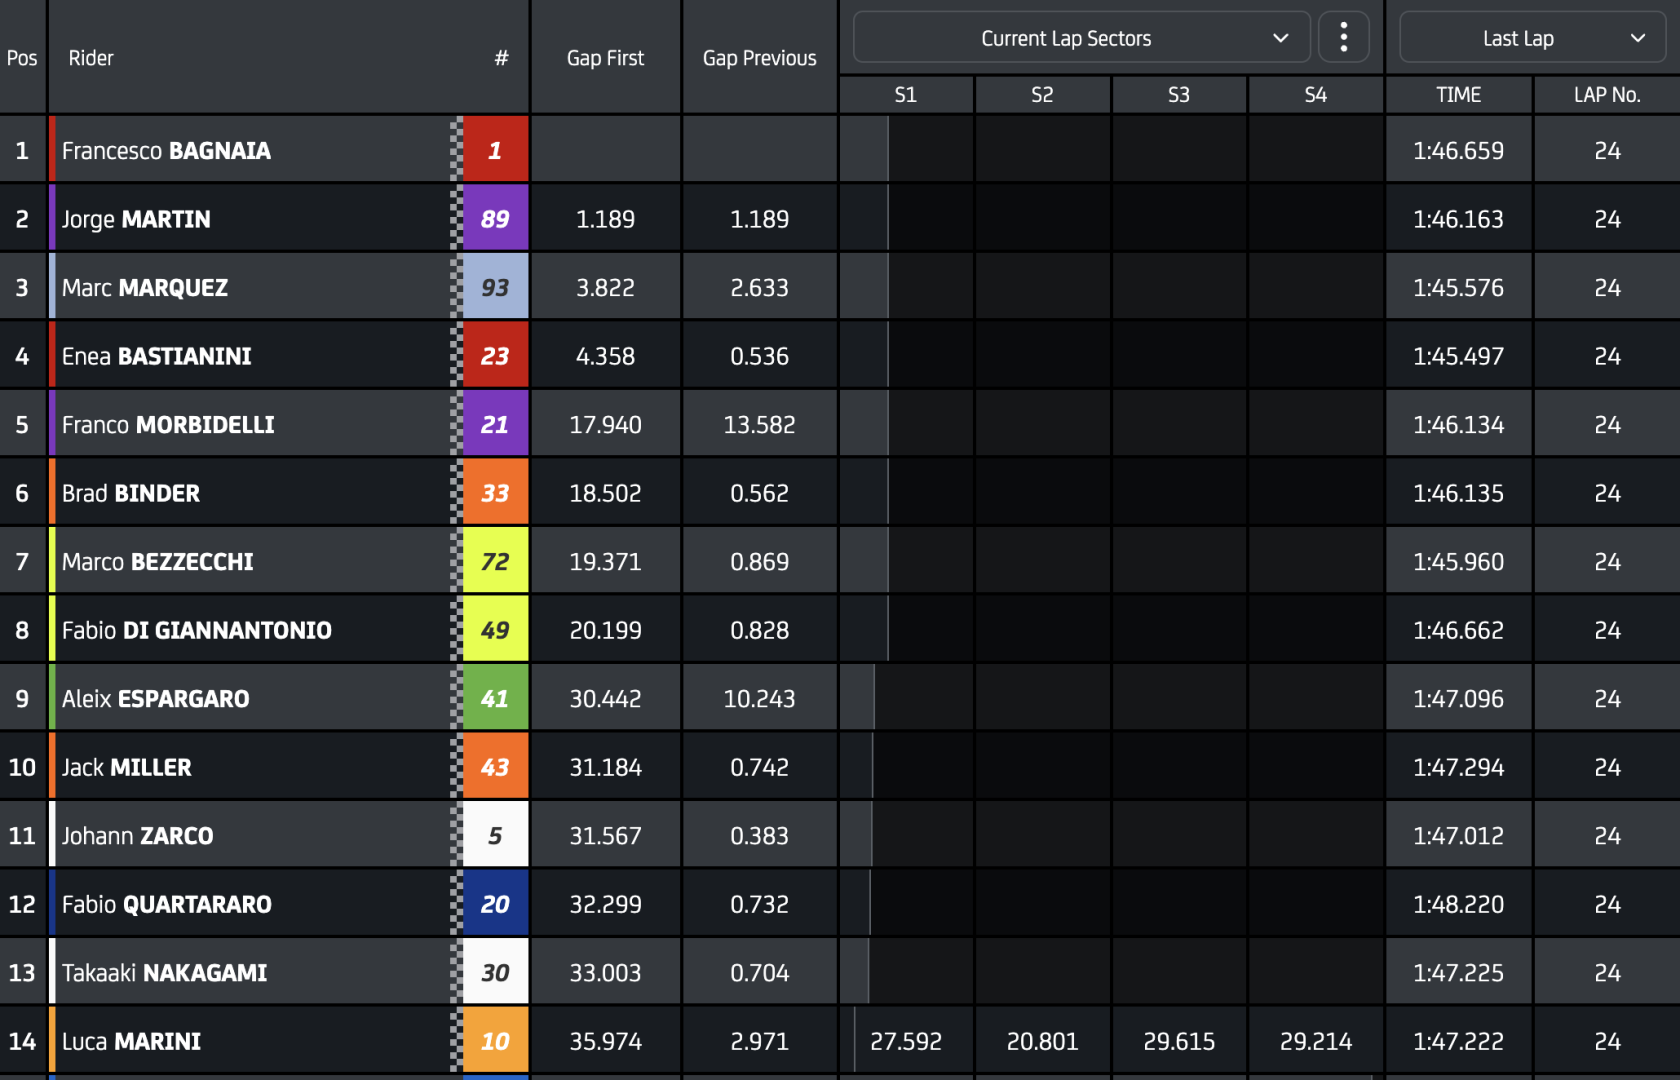Screen dimensions: 1680x1080
Task: Select rider Takaaki NAKAGAMI
Action: click(x=165, y=973)
